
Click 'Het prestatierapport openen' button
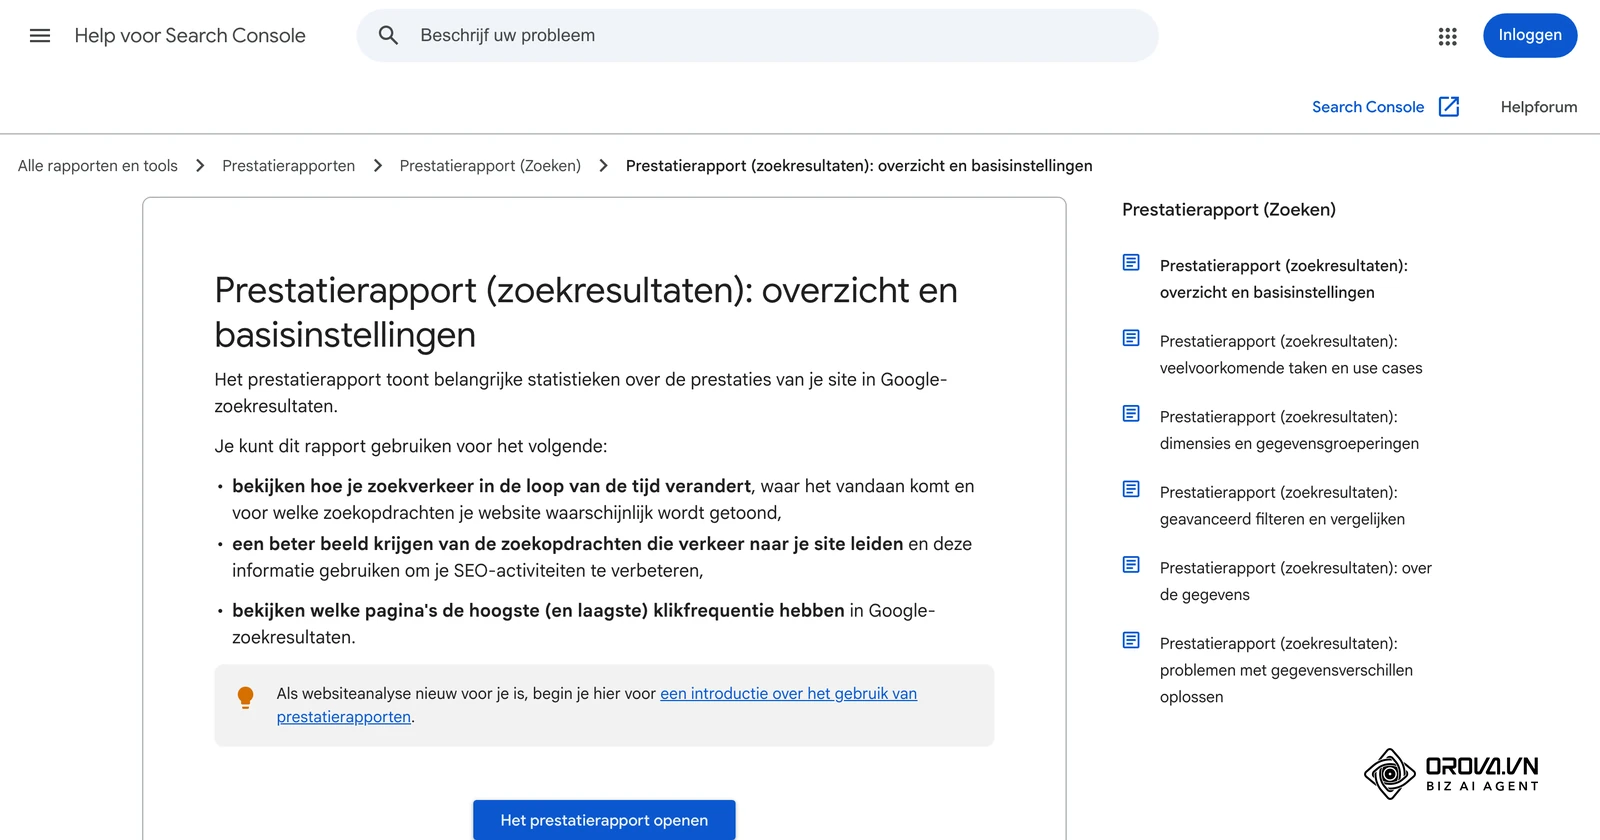[604, 820]
